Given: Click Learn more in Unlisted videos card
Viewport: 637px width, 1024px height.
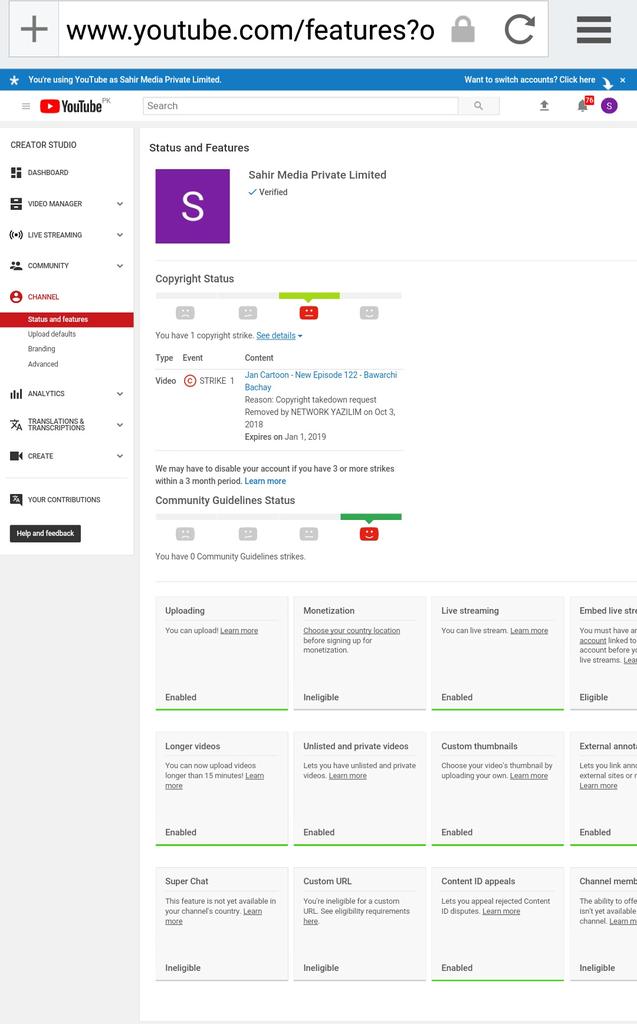Looking at the screenshot, I should tap(348, 776).
